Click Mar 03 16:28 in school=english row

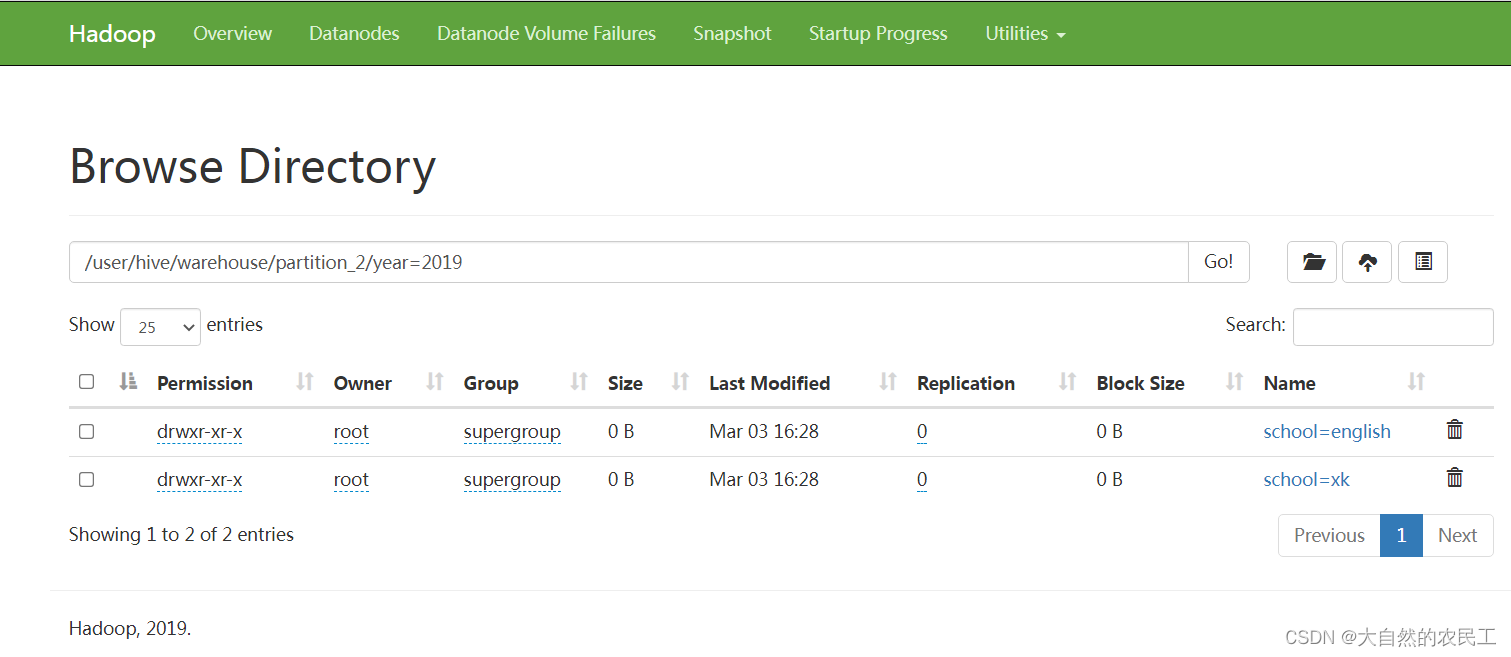pos(764,431)
